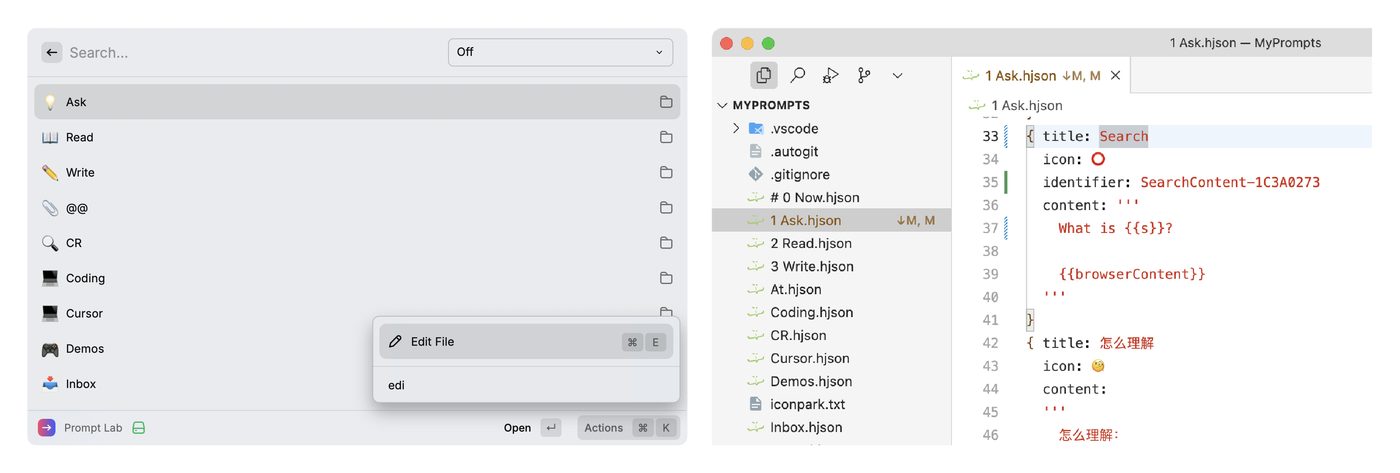Select the Coding prompt row in Raycast
The height and width of the screenshot is (473, 1400).
pyautogui.click(x=357, y=278)
